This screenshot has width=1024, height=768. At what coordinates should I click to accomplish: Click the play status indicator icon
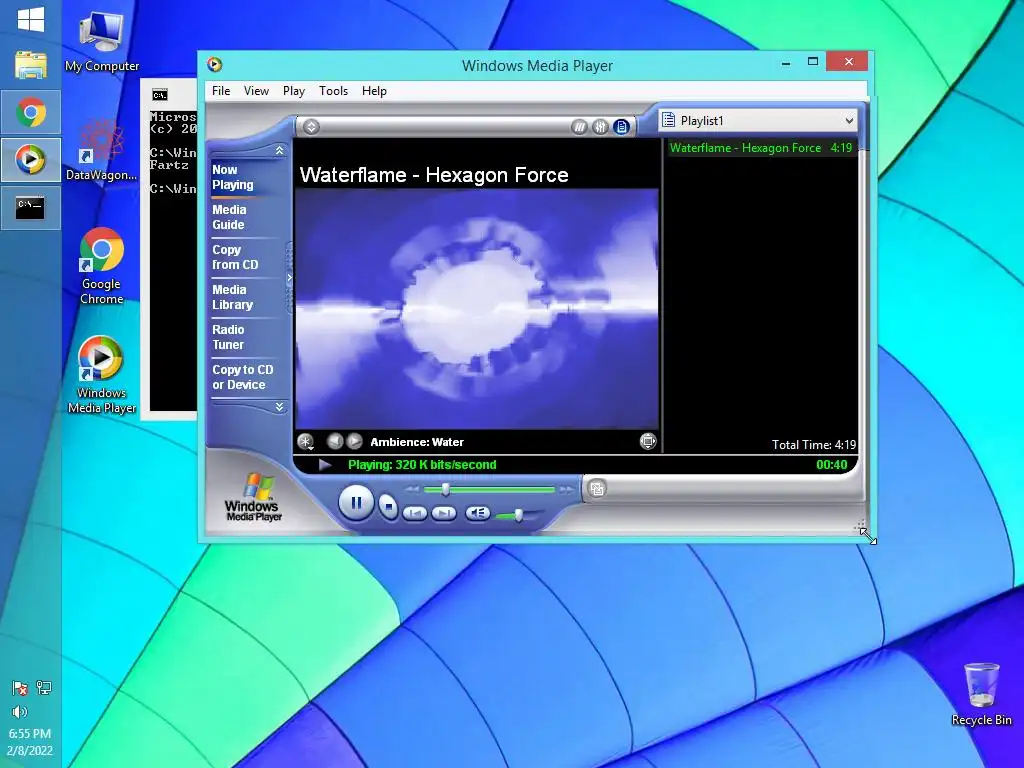pyautogui.click(x=325, y=465)
